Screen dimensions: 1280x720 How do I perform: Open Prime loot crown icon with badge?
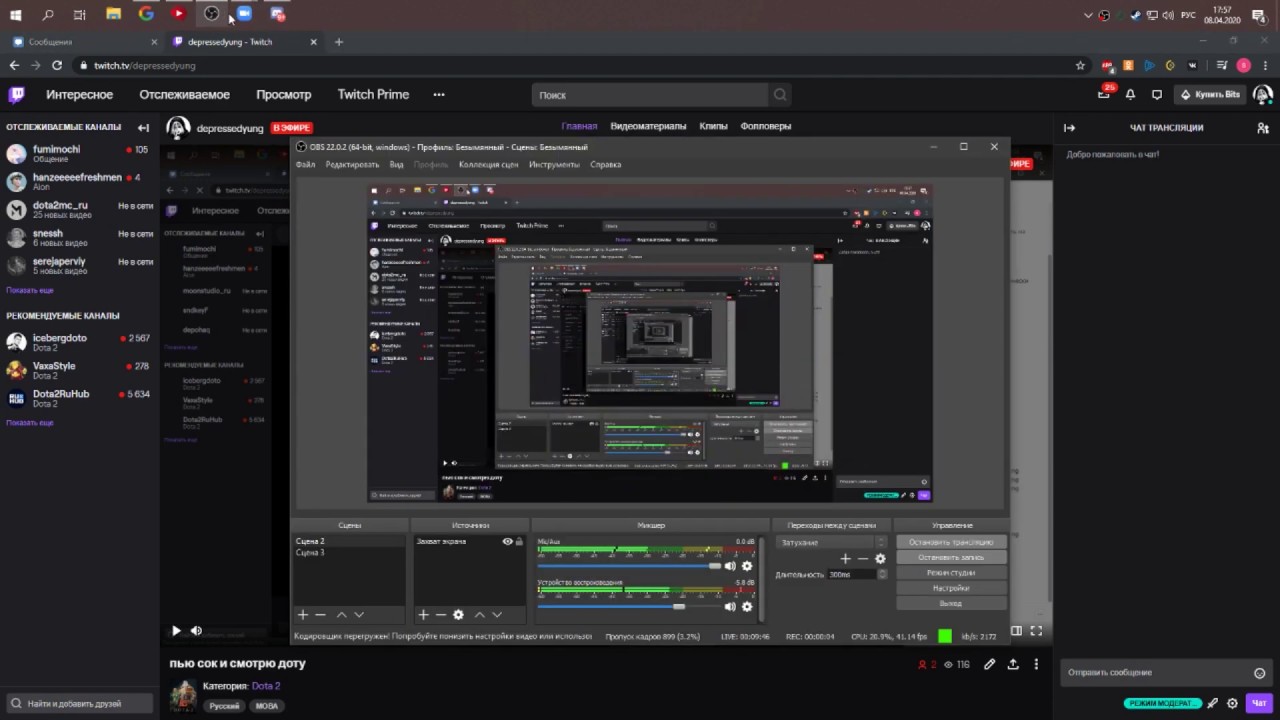pos(1106,94)
